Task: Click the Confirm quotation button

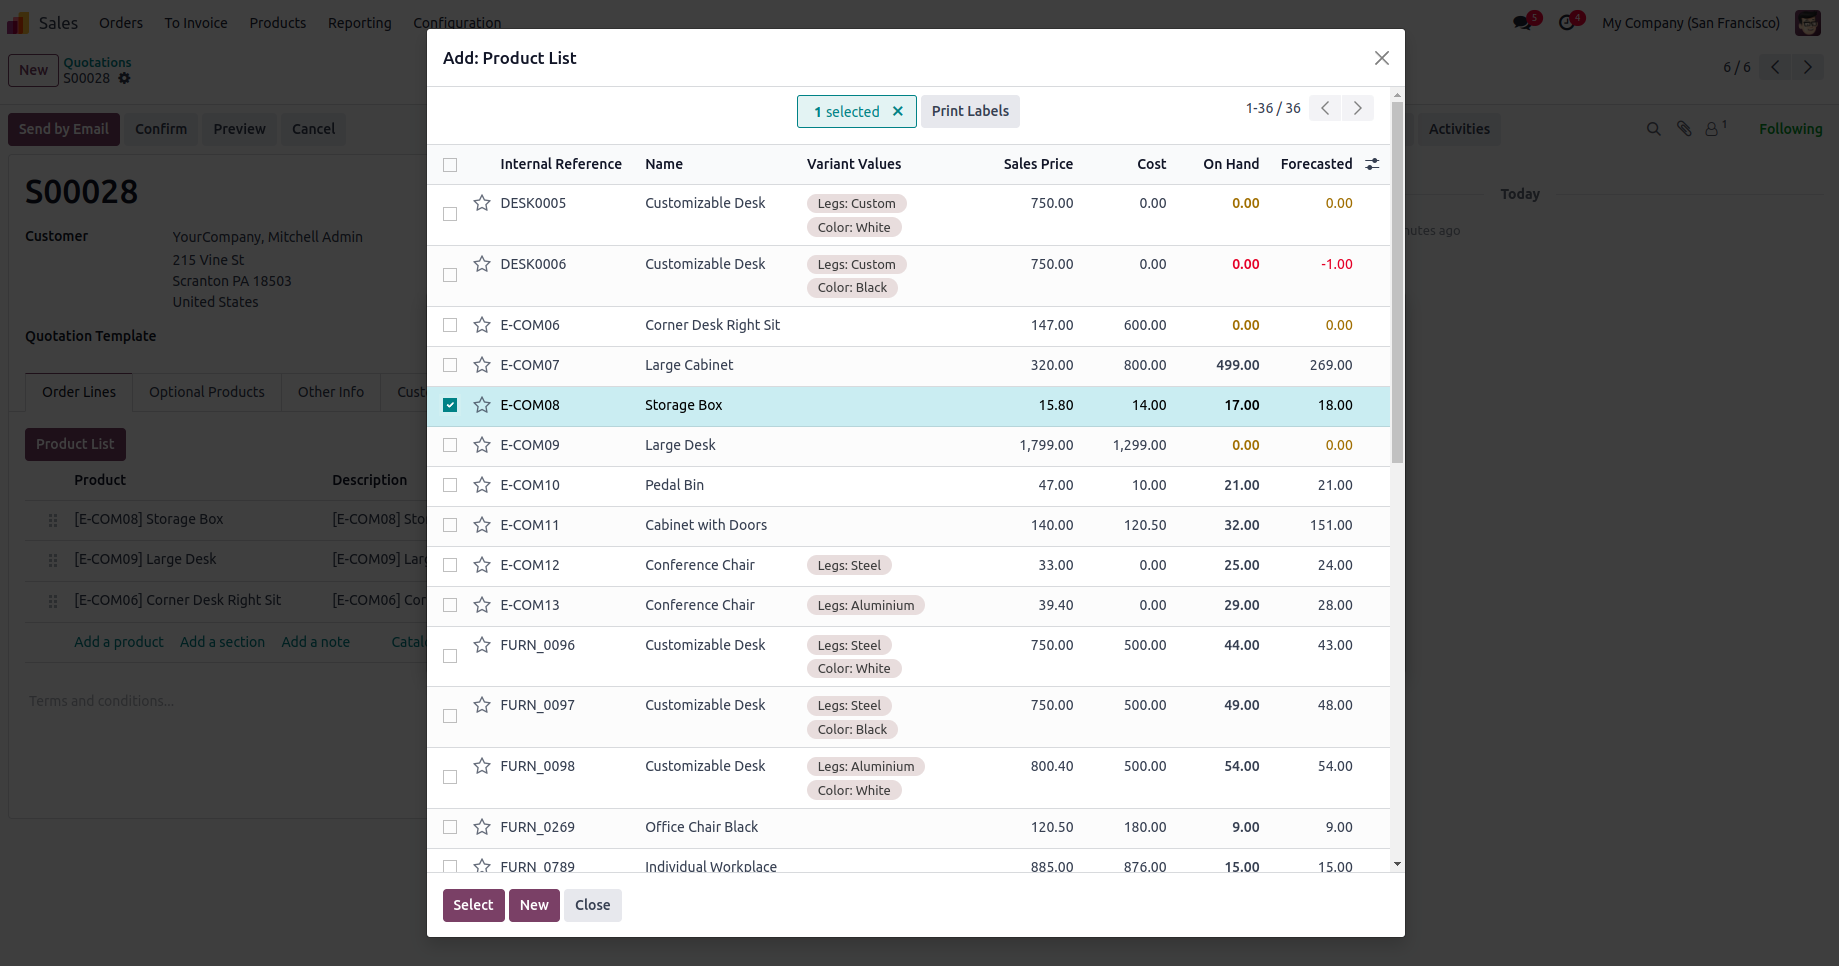Action: click(x=161, y=129)
